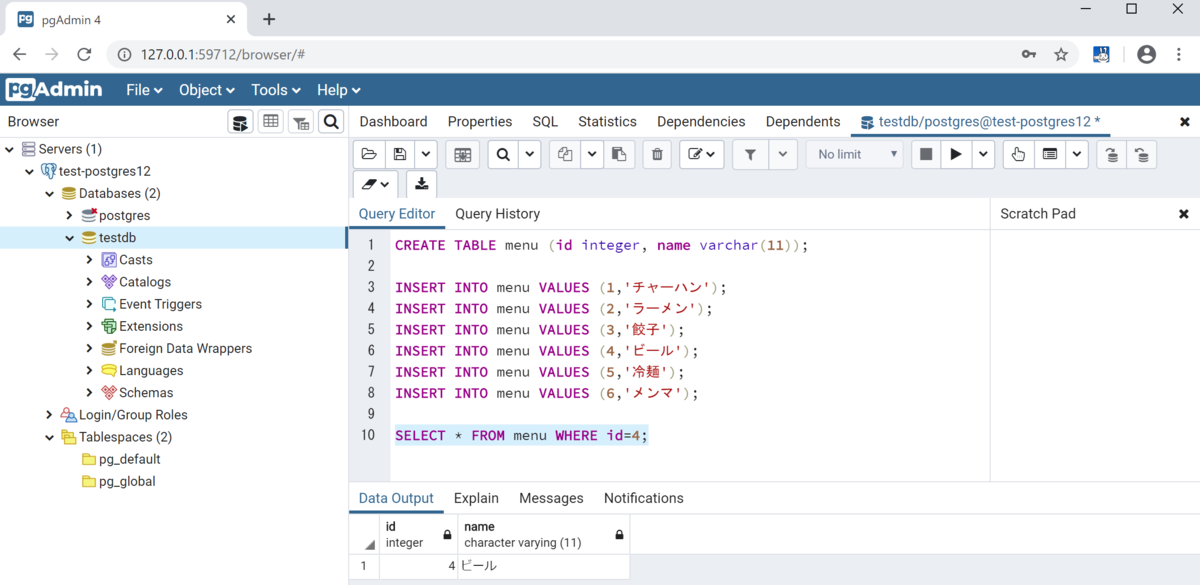Click the Download as CSV icon

tap(421, 184)
